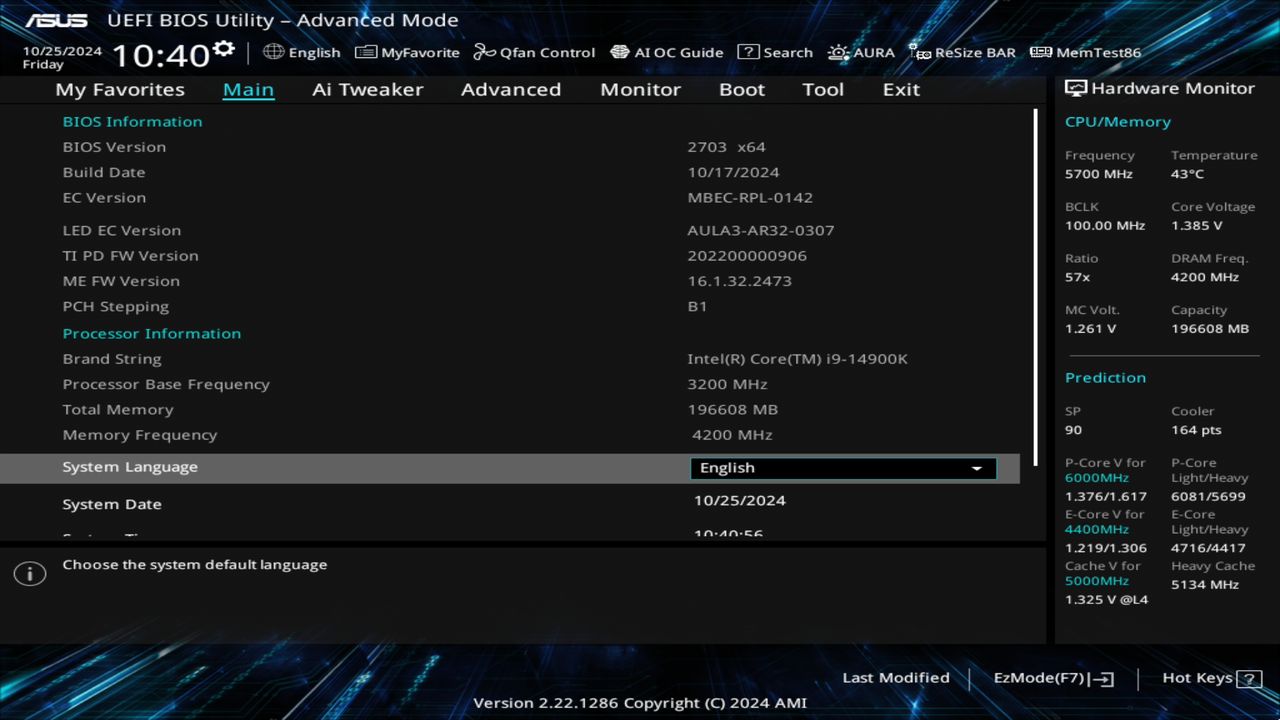Expand the Processor Information section
The image size is (1280, 720).
[152, 333]
